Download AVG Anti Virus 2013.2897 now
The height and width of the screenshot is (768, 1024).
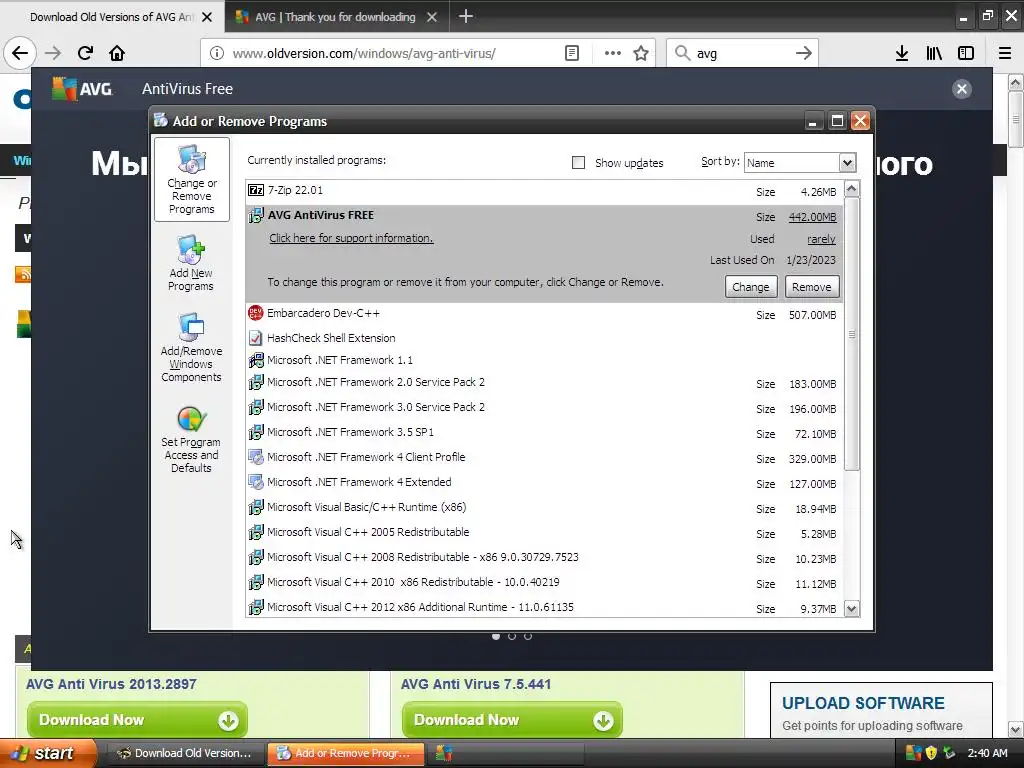pyautogui.click(x=137, y=720)
